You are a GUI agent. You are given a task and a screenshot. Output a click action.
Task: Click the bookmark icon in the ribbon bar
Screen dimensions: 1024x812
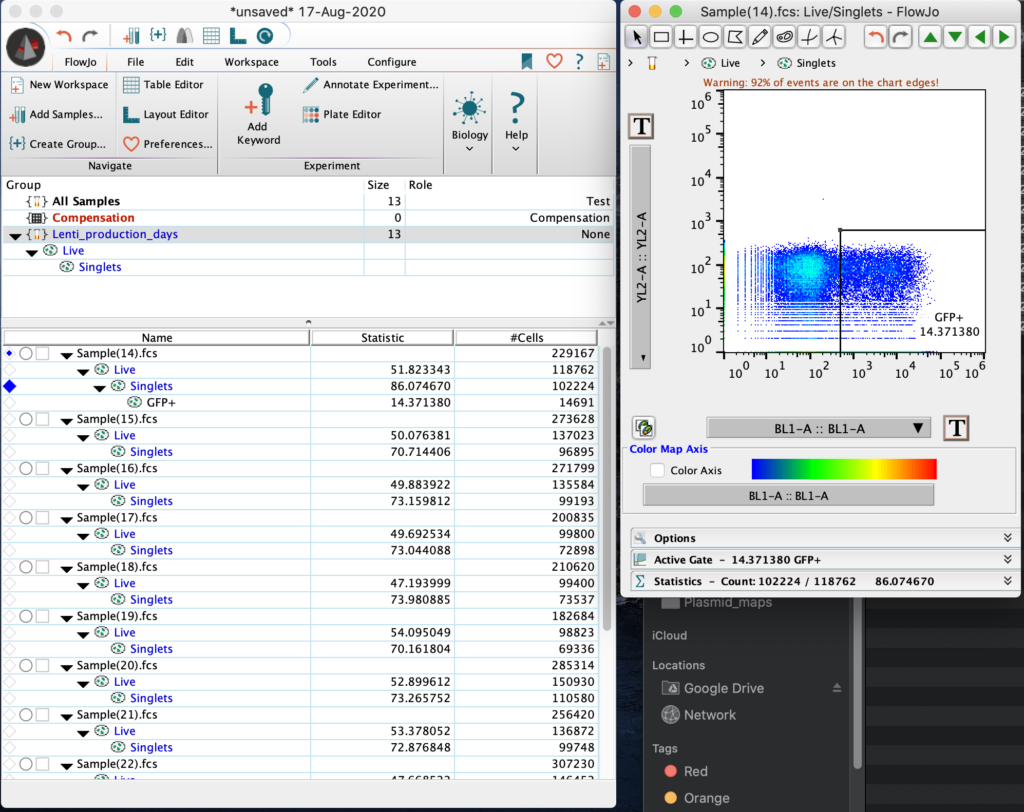(526, 61)
